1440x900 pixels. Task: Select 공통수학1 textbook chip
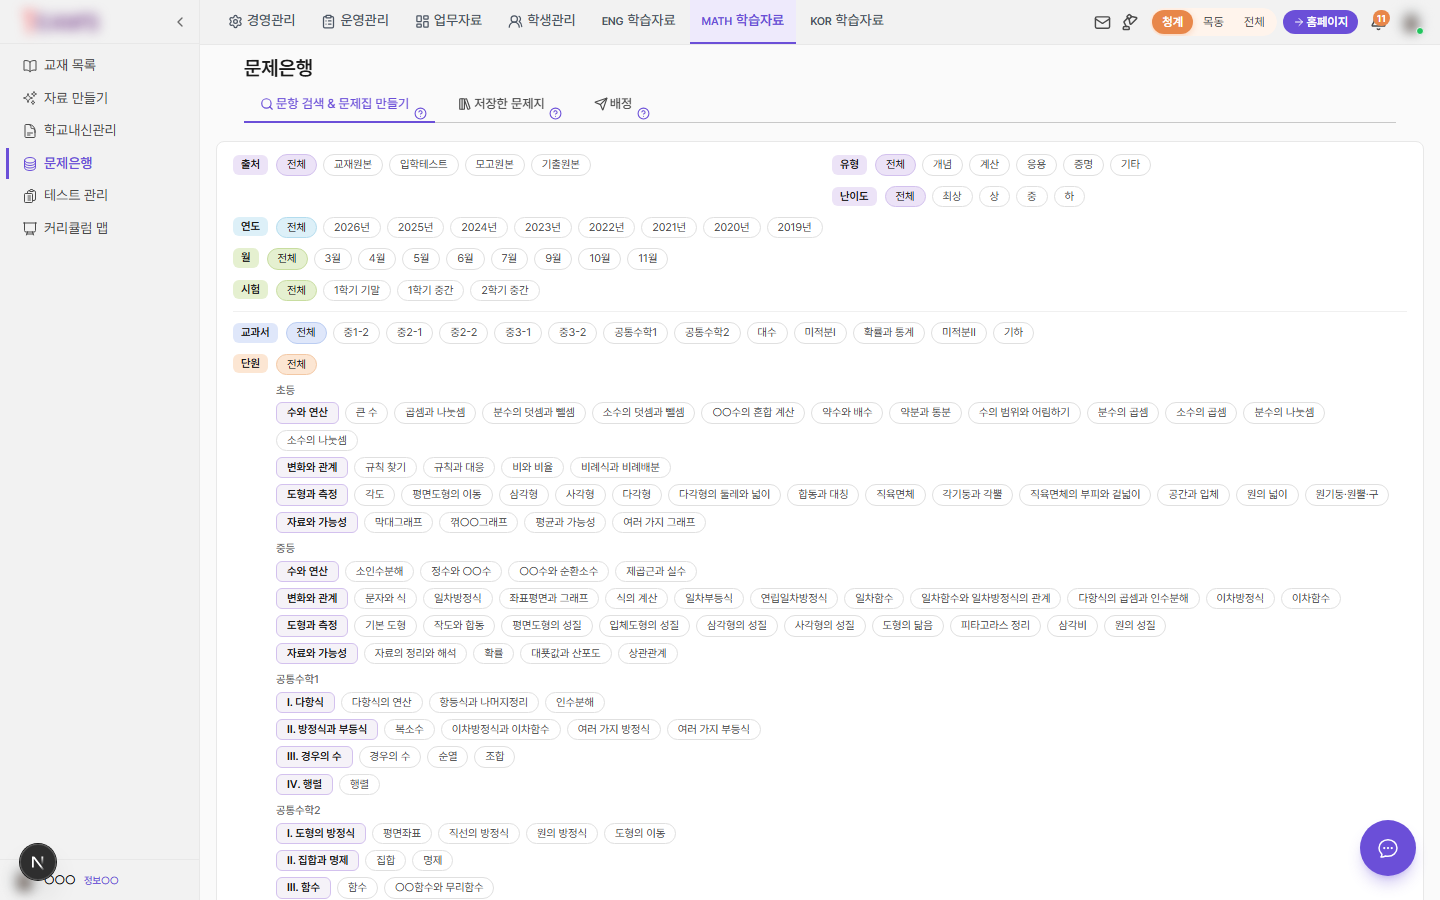pos(636,333)
